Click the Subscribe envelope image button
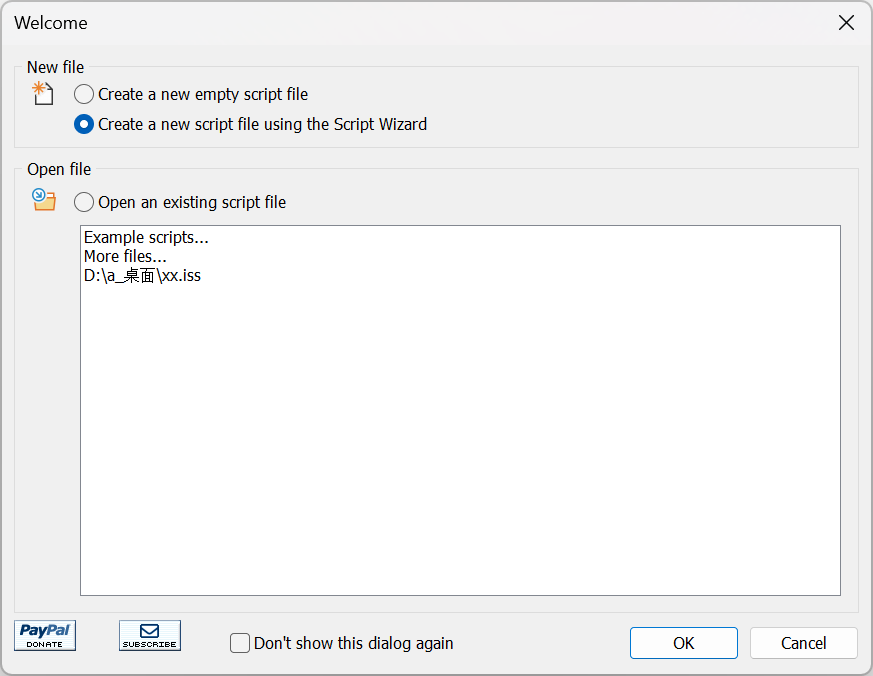The image size is (873, 676). (x=150, y=635)
